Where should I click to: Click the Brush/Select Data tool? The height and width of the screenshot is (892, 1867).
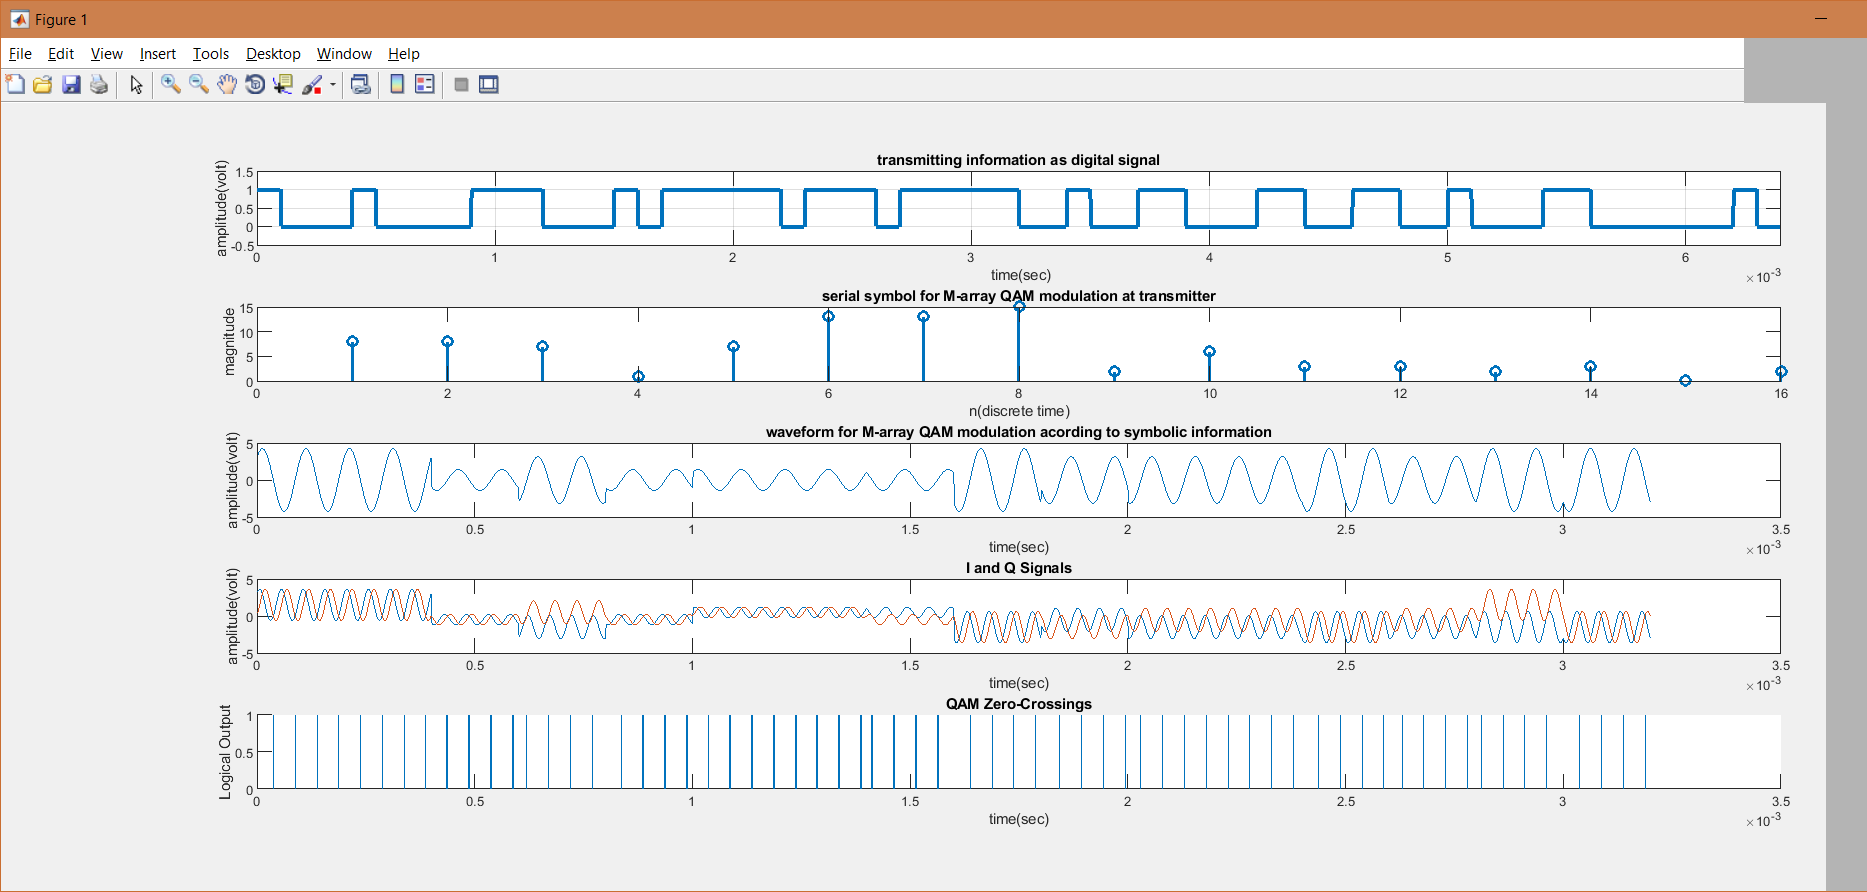[312, 85]
